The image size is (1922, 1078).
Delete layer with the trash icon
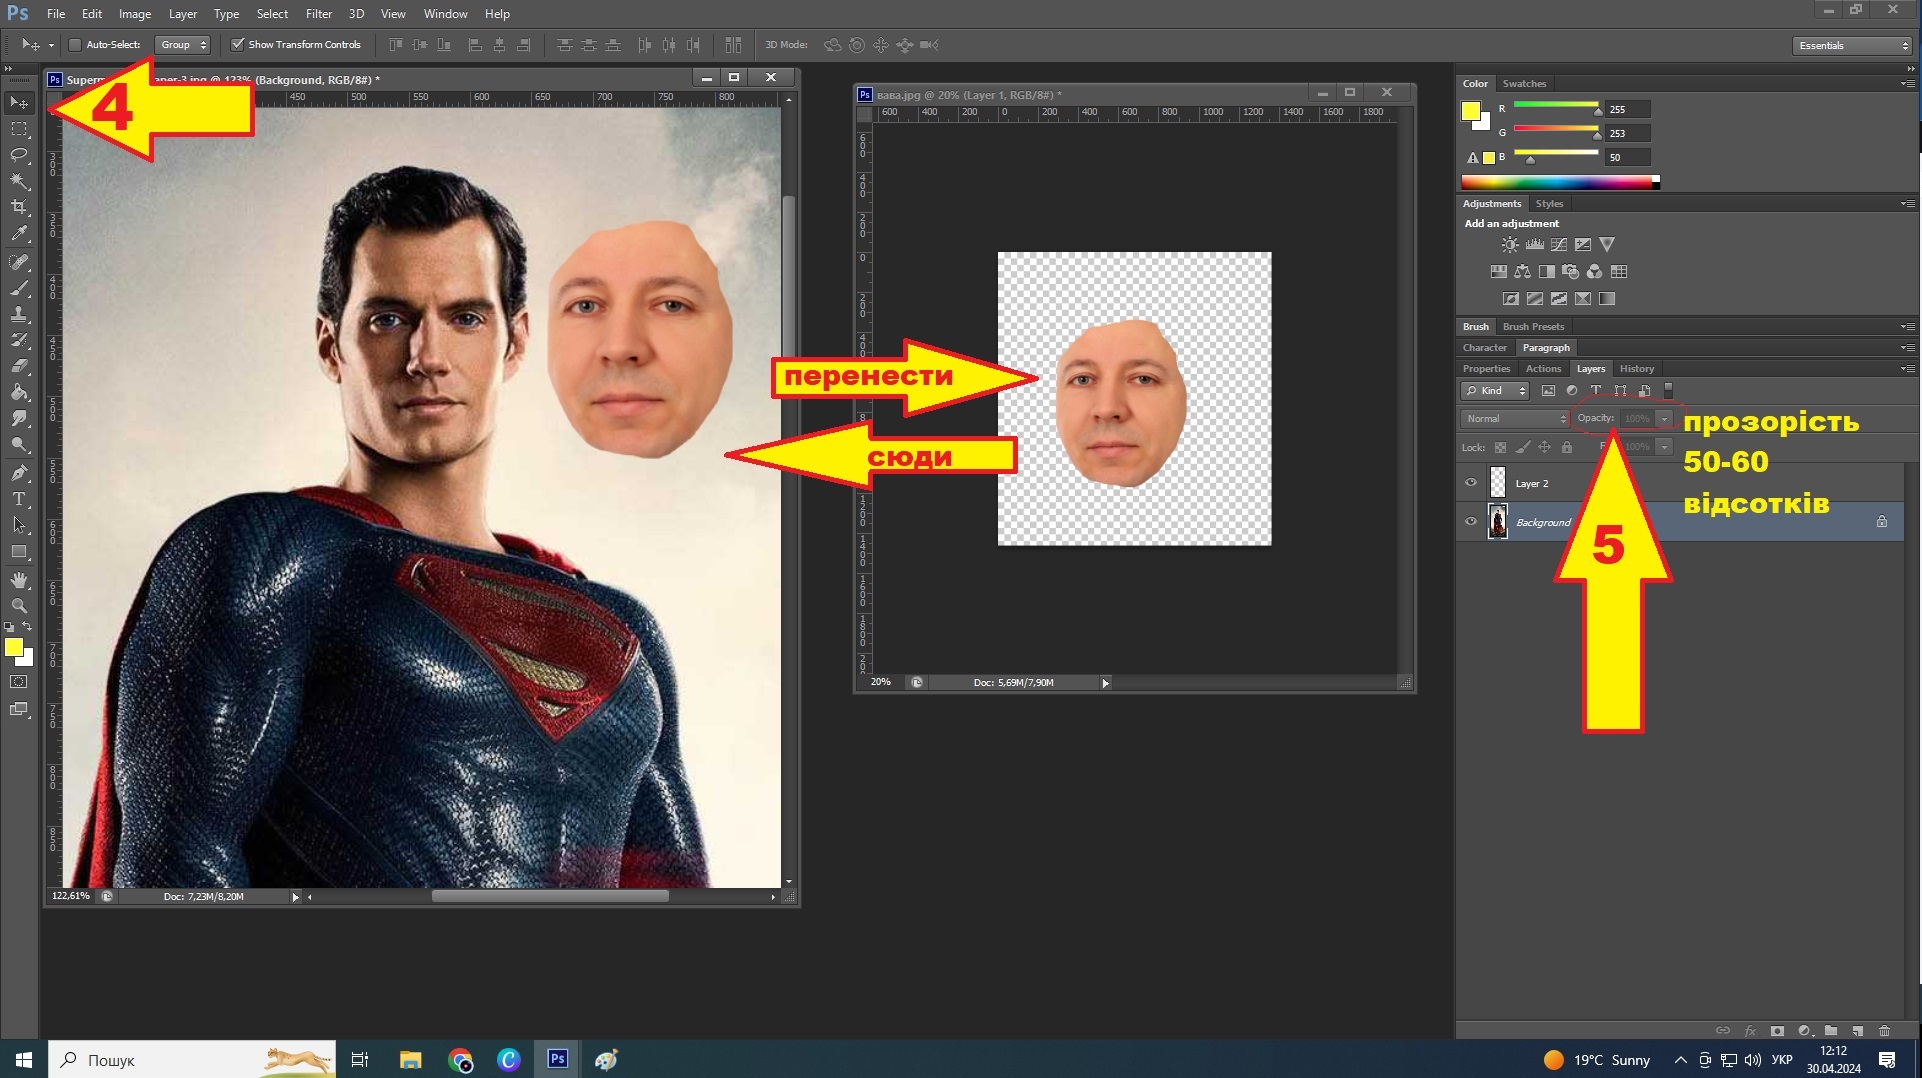click(x=1884, y=1031)
